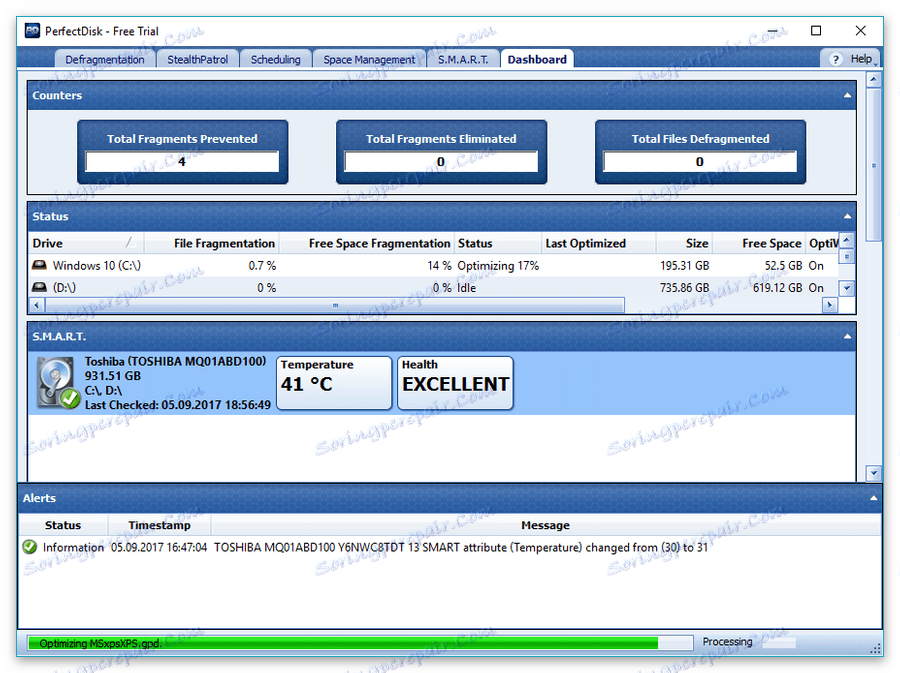Click the Temperature 41 °C tile
The image size is (900, 673).
pos(334,383)
